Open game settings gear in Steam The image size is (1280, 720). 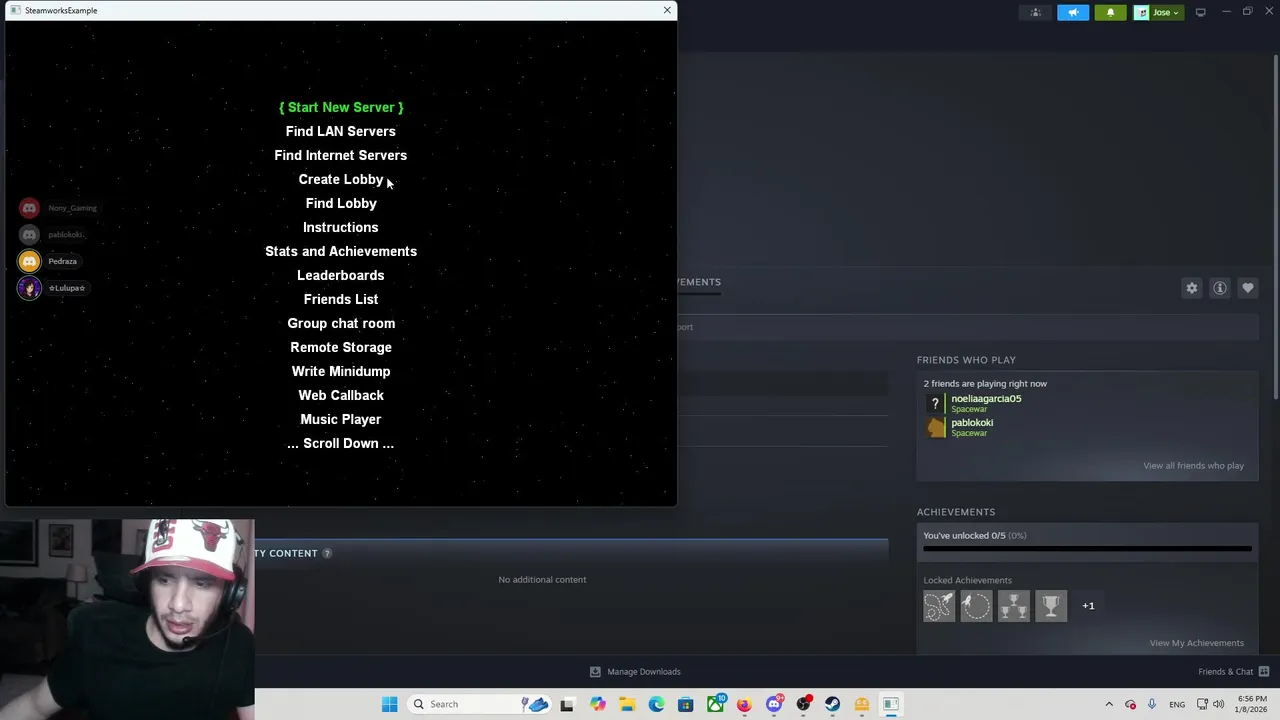pyautogui.click(x=1192, y=288)
